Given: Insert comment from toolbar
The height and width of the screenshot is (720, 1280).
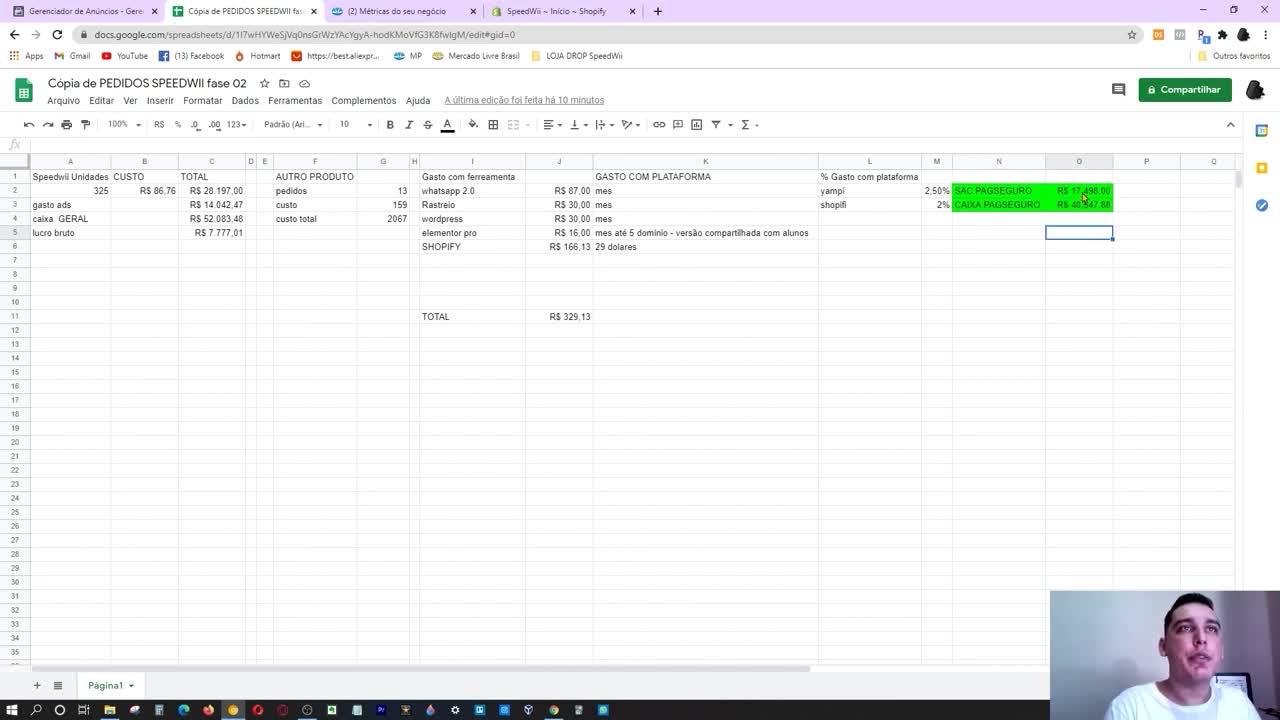Looking at the screenshot, I should [x=678, y=125].
